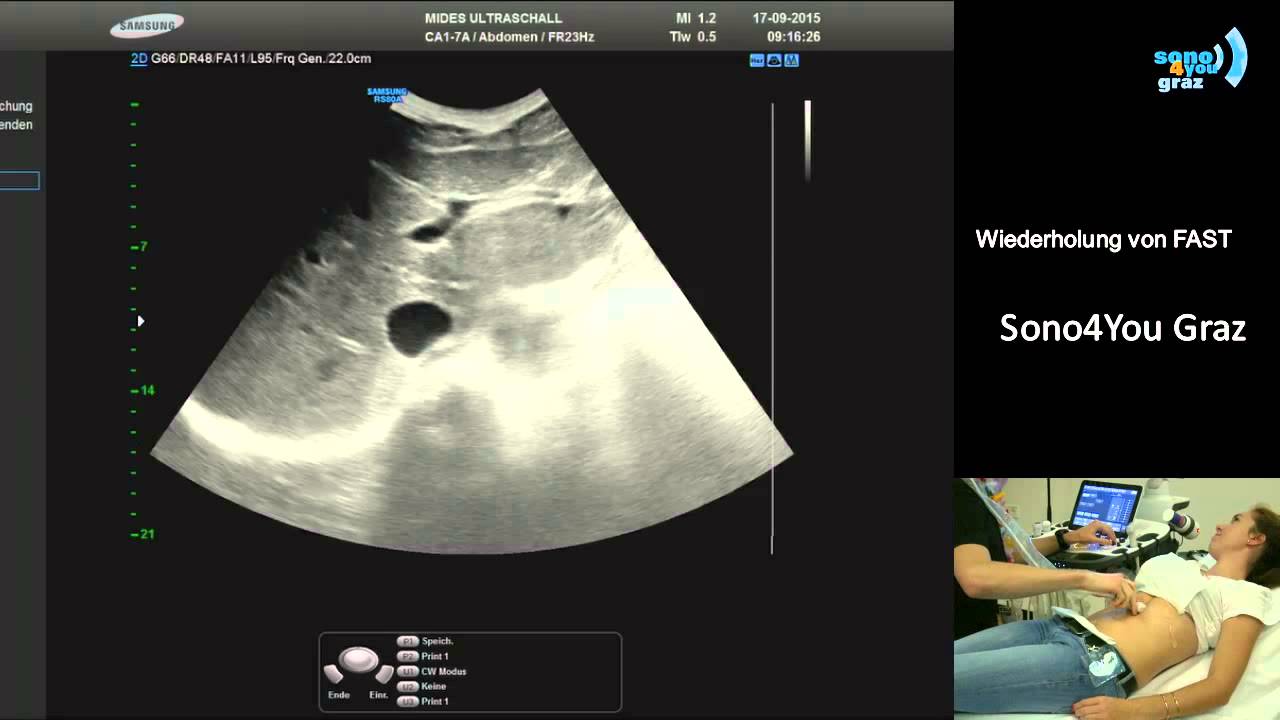Click the depth marker 14
1280x720 pixels.
point(143,390)
